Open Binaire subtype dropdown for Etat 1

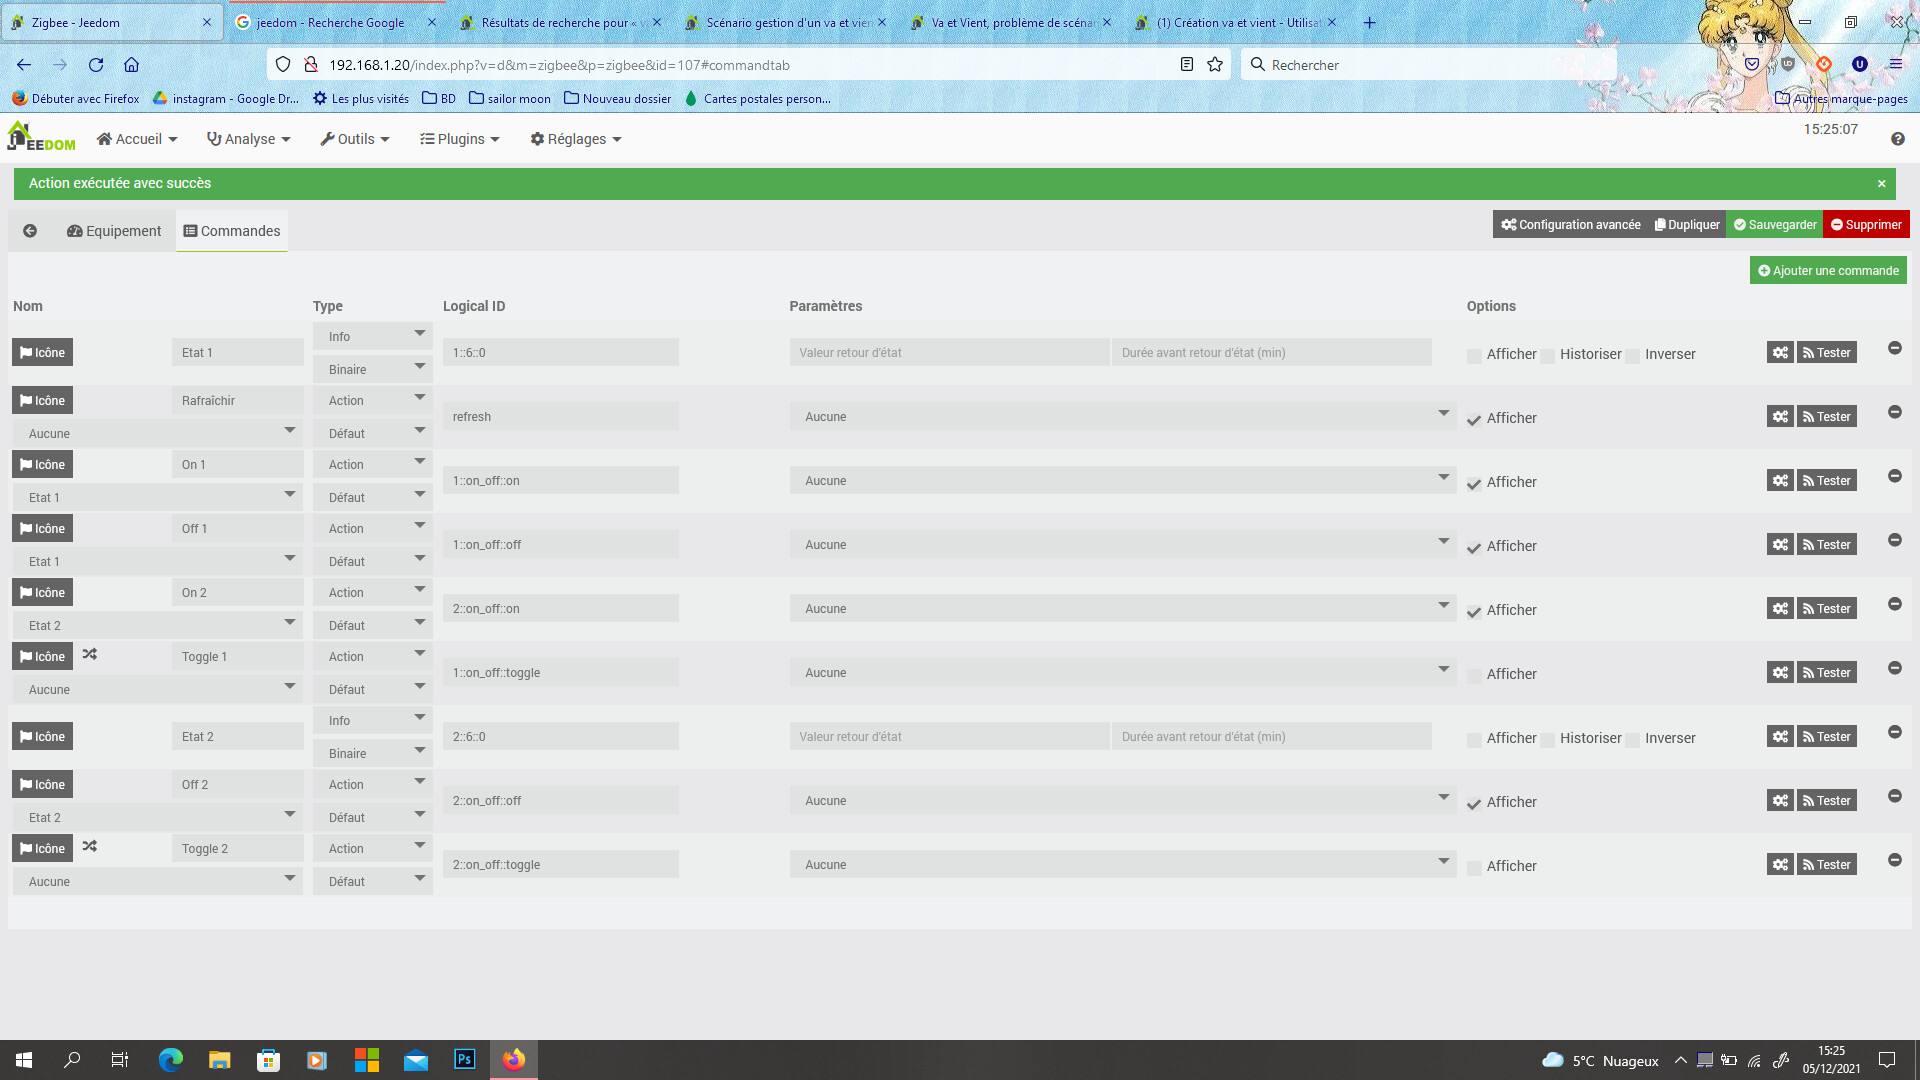[372, 369]
